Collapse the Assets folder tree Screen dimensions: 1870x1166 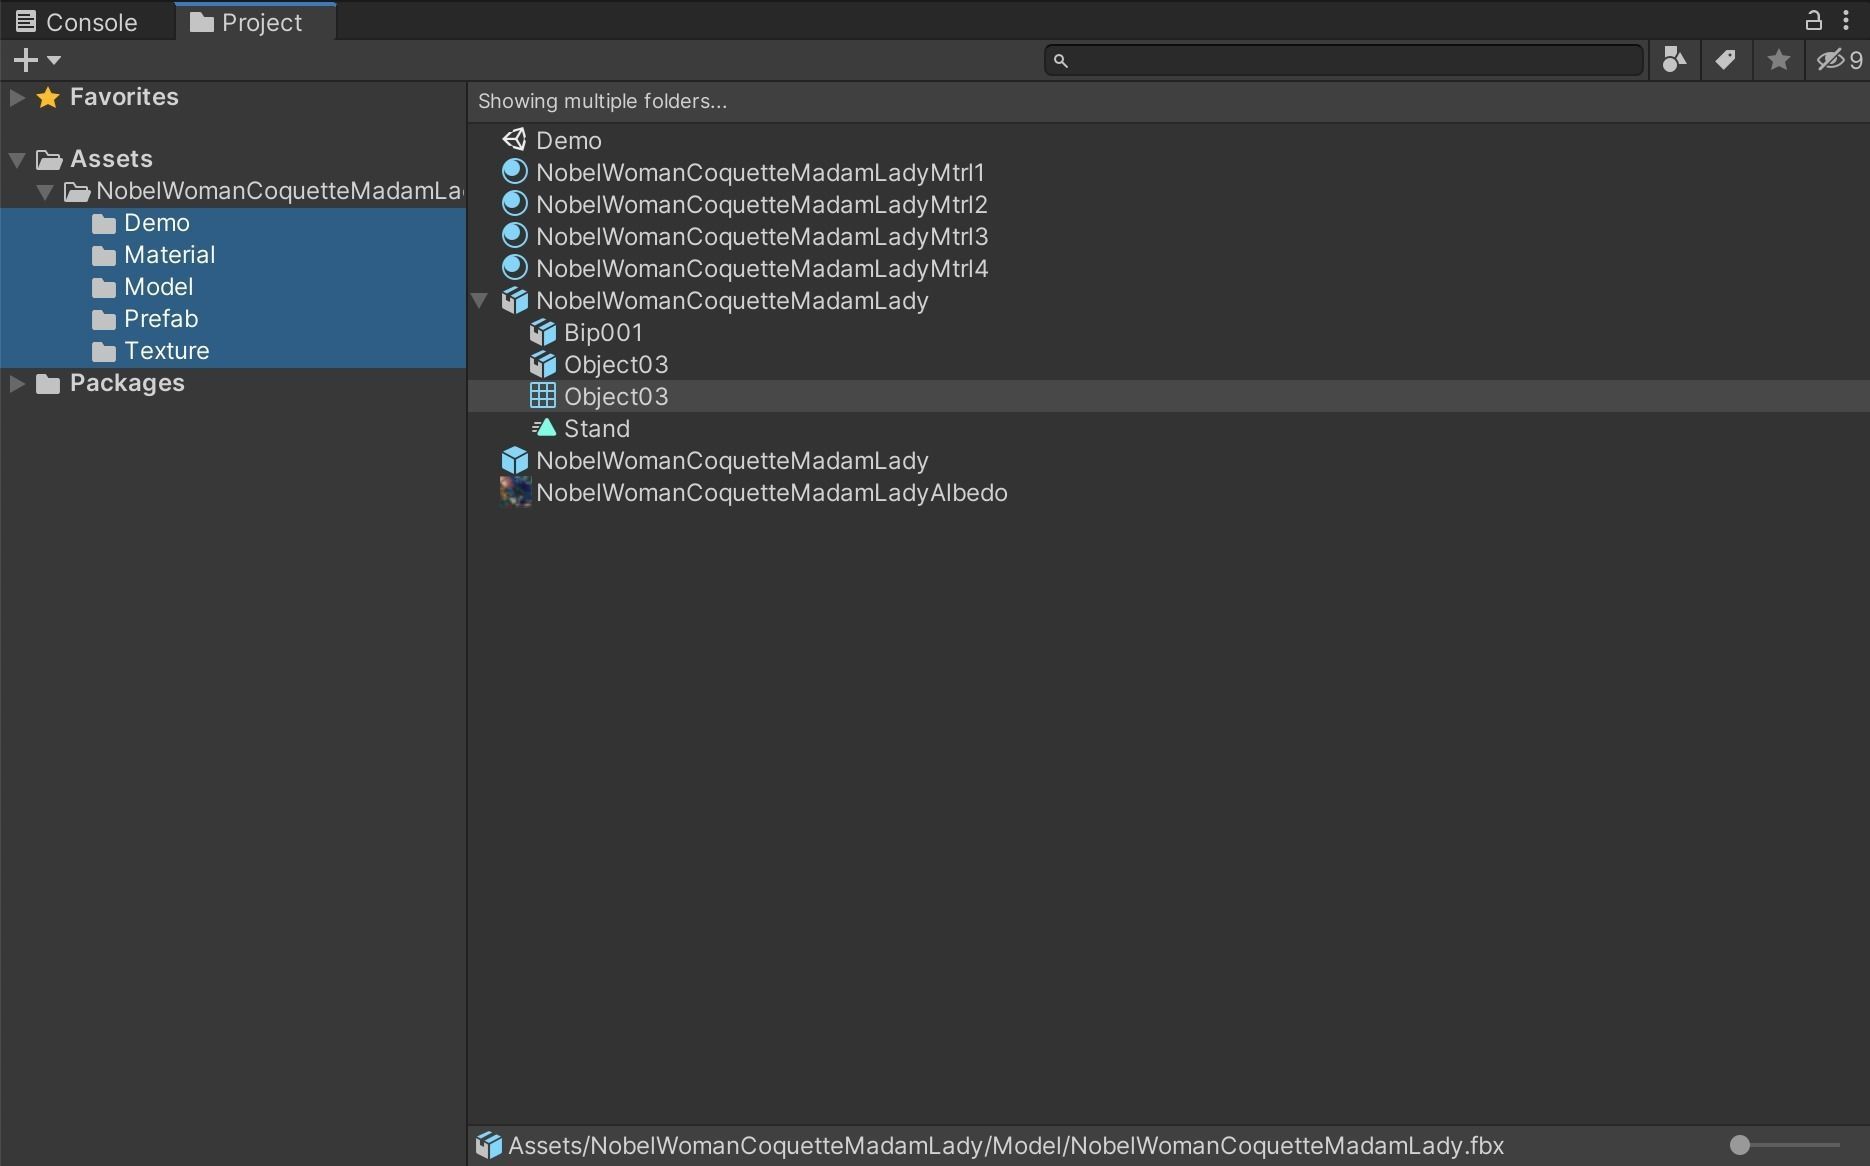17,159
